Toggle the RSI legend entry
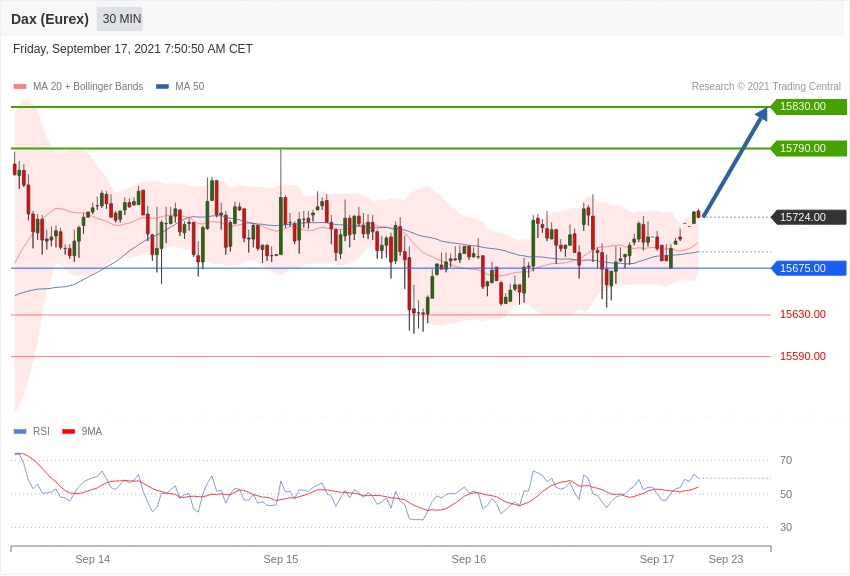Image resolution: width=850 pixels, height=576 pixels. tap(31, 431)
